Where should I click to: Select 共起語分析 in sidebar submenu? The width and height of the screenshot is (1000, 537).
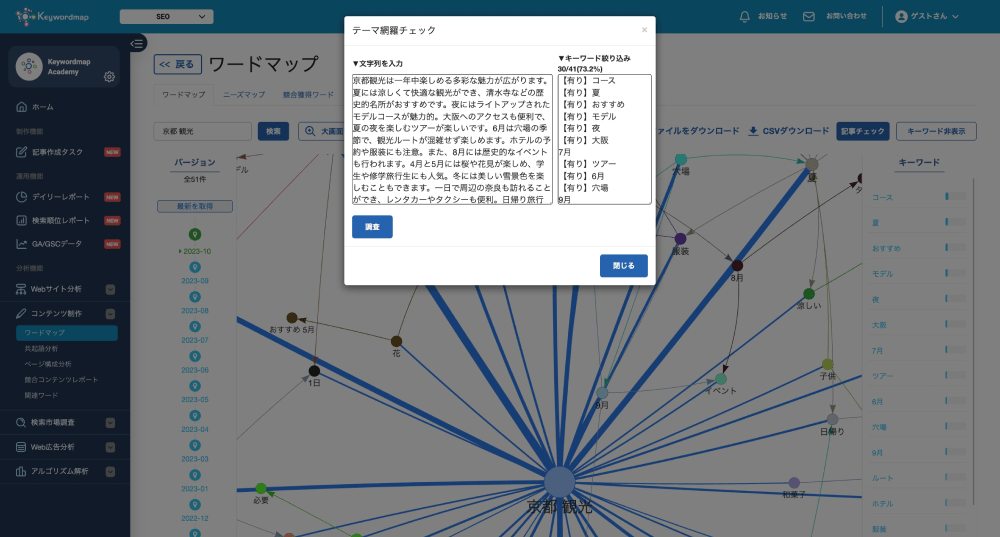pos(41,349)
